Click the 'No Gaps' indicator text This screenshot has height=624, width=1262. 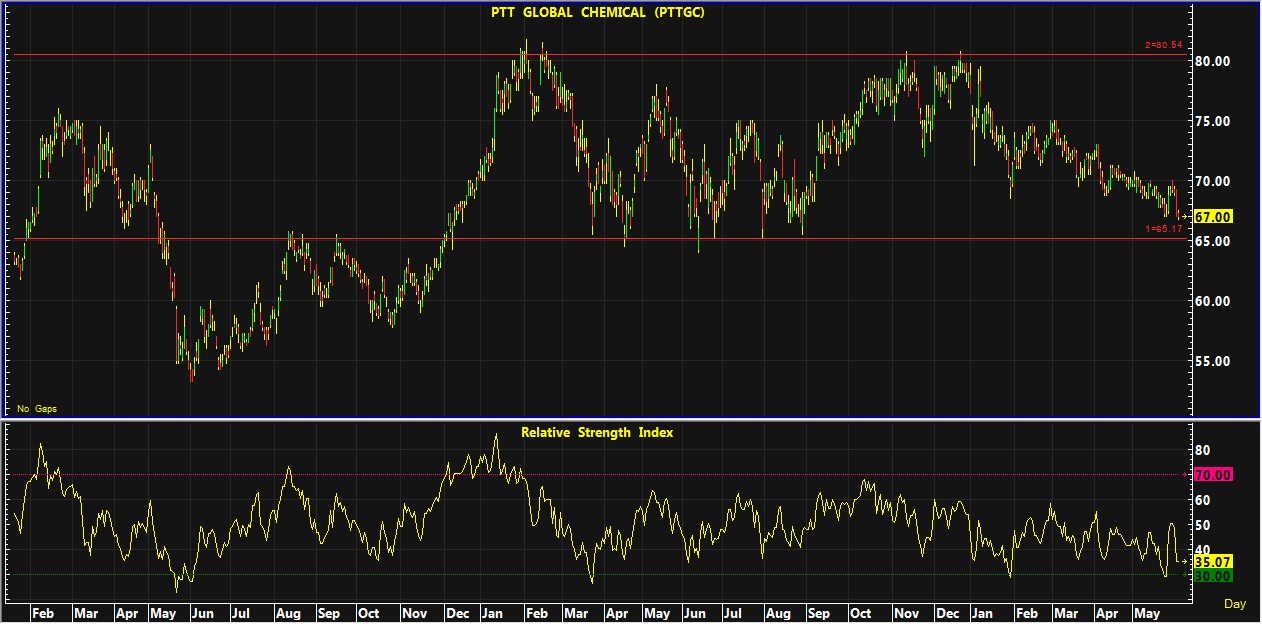click(x=36, y=409)
